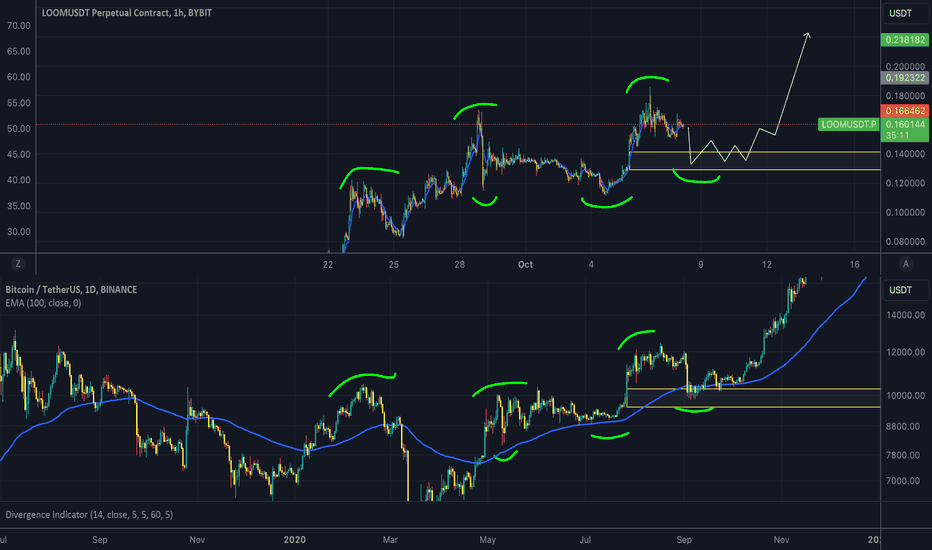Click the green LOOMUSDT.P symbol tag
This screenshot has width=932, height=550.
tap(847, 125)
